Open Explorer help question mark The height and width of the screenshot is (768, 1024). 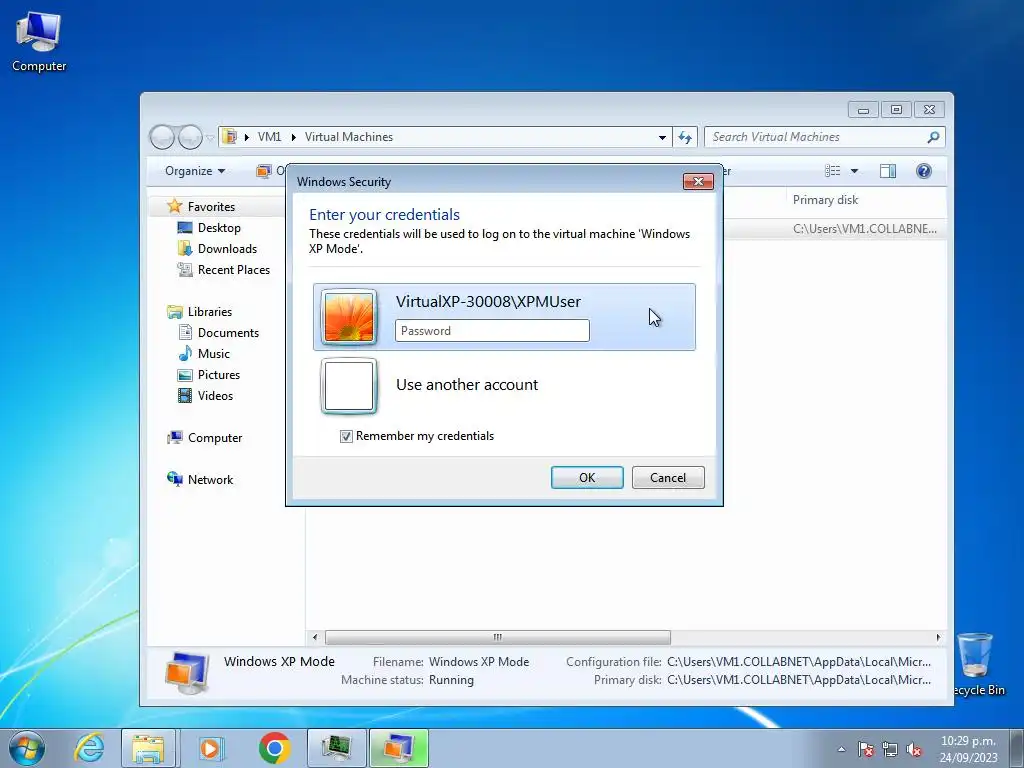[923, 171]
